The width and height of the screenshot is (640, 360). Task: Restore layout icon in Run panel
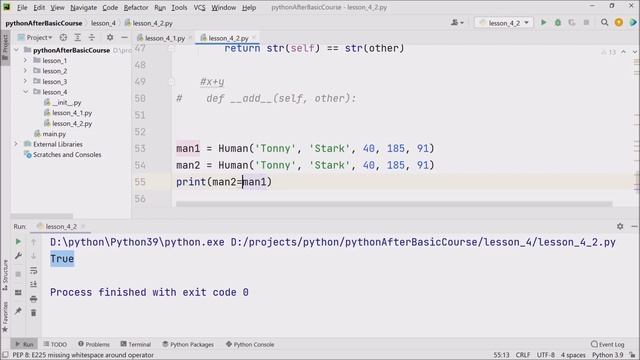pyautogui.click(x=18, y=293)
